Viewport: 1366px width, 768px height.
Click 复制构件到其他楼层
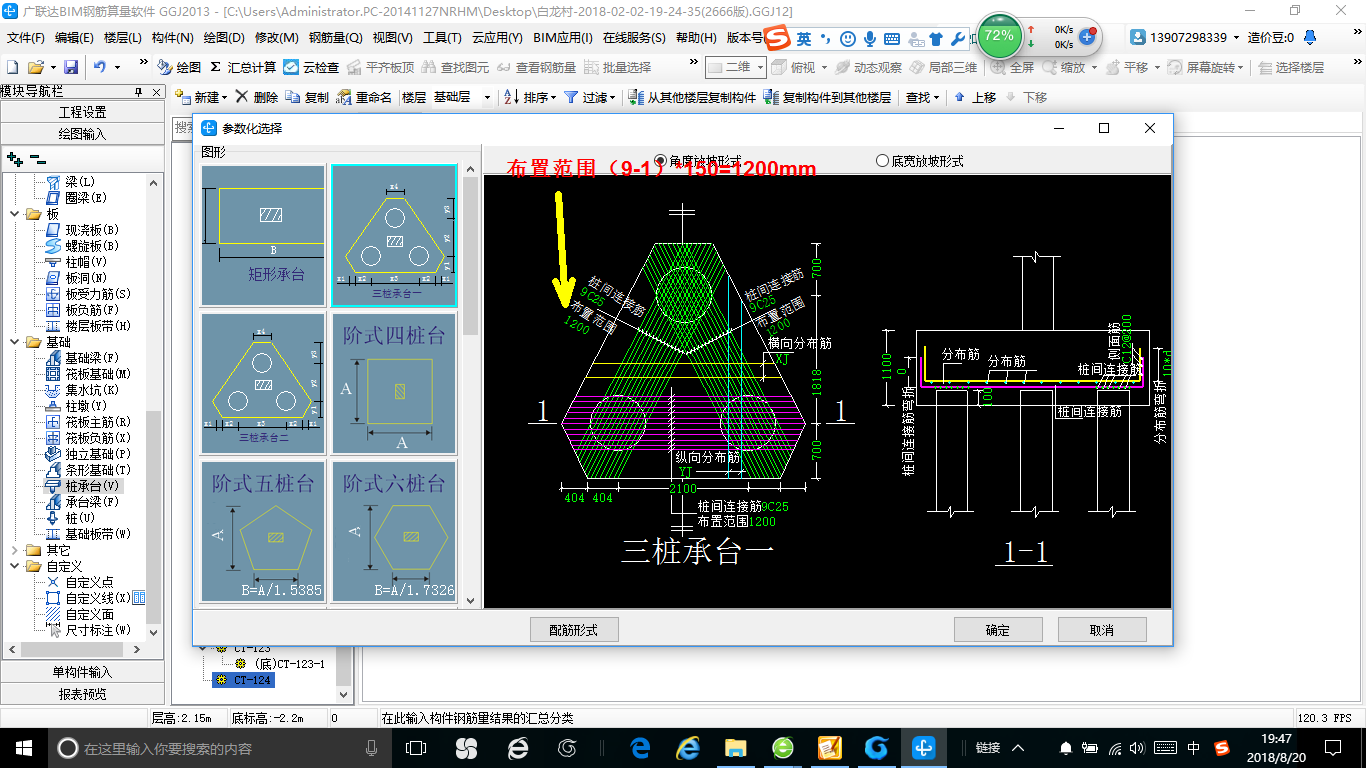click(x=827, y=97)
